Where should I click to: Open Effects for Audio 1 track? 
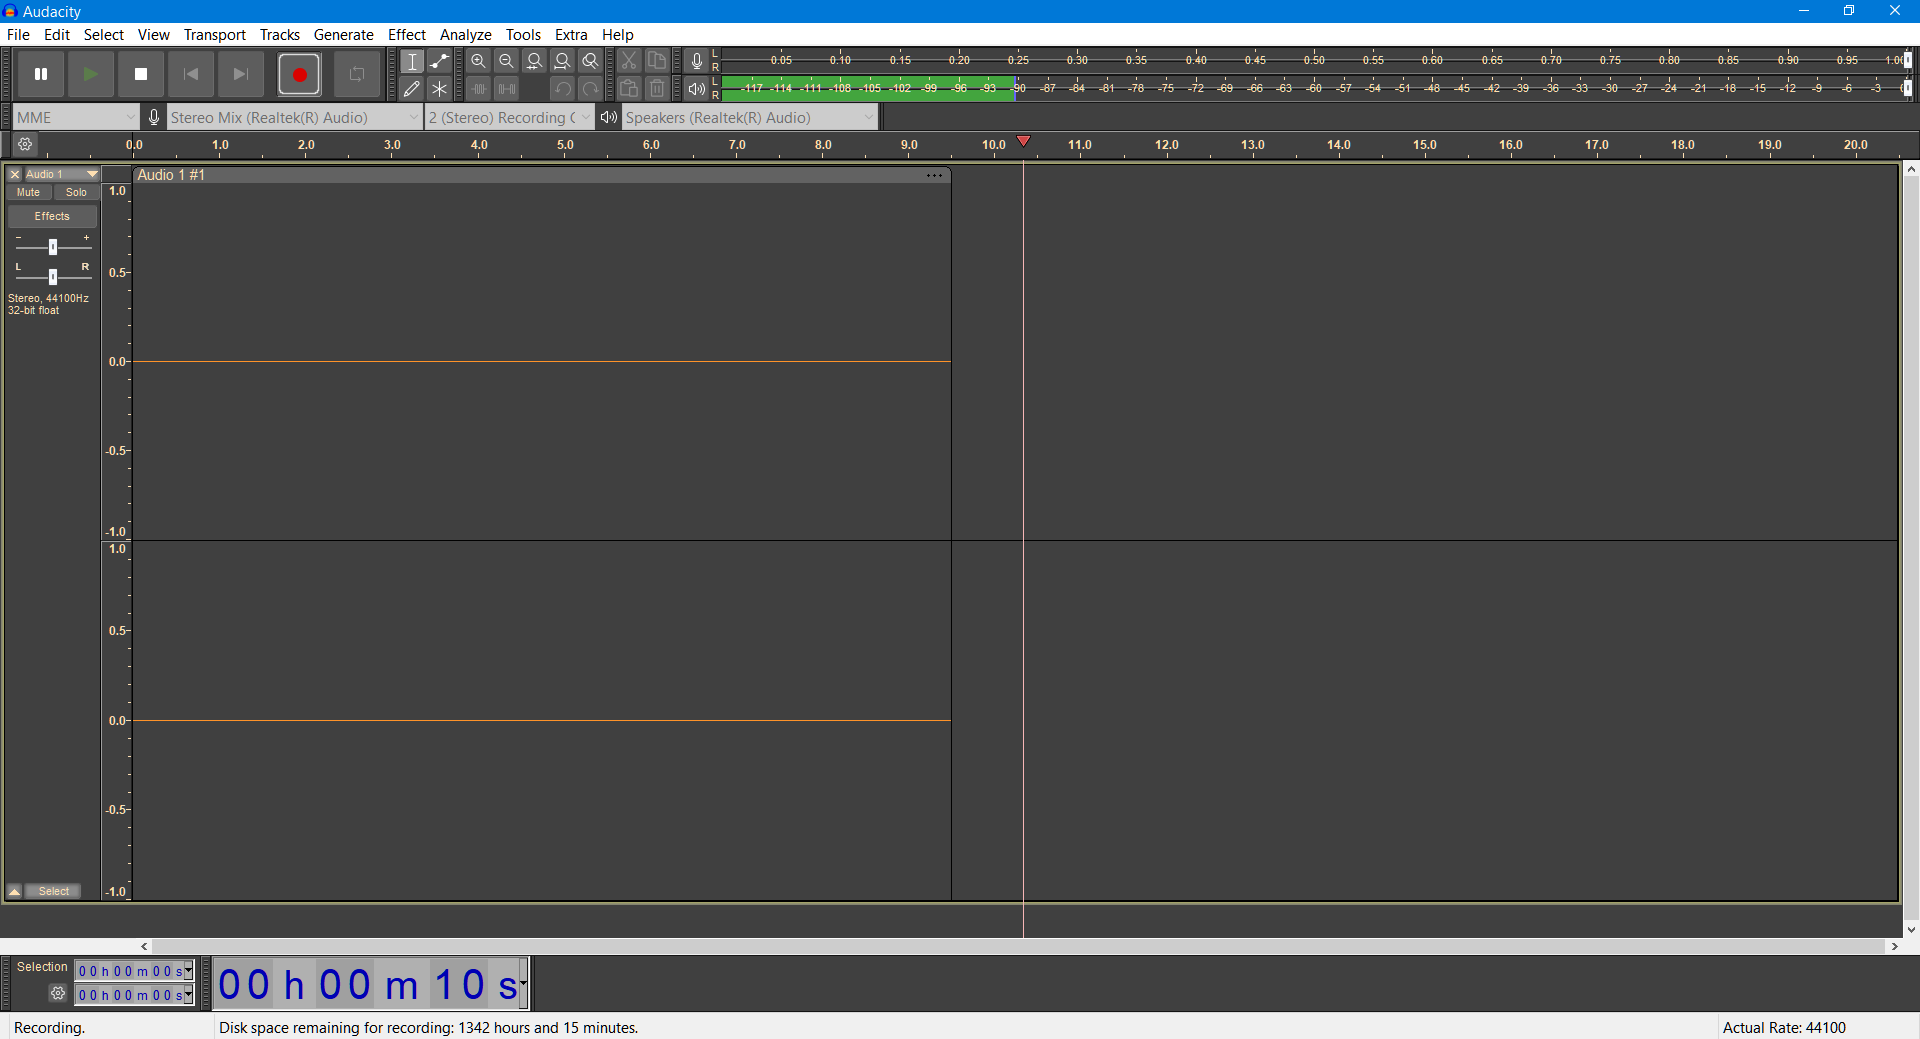(x=52, y=216)
